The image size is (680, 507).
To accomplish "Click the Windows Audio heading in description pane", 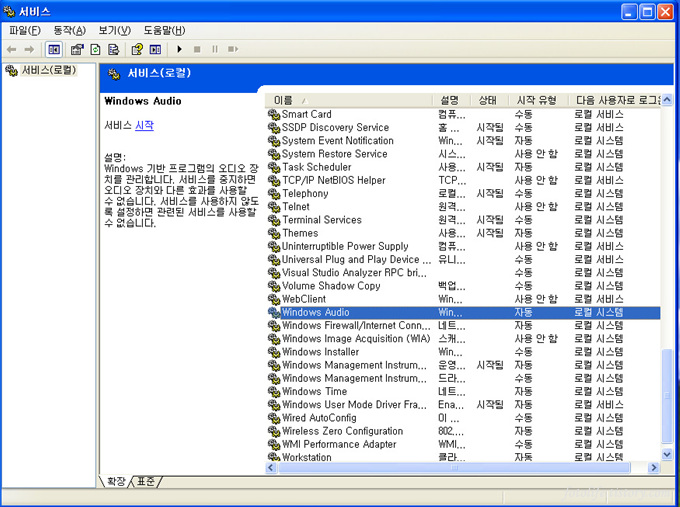I will [143, 101].
